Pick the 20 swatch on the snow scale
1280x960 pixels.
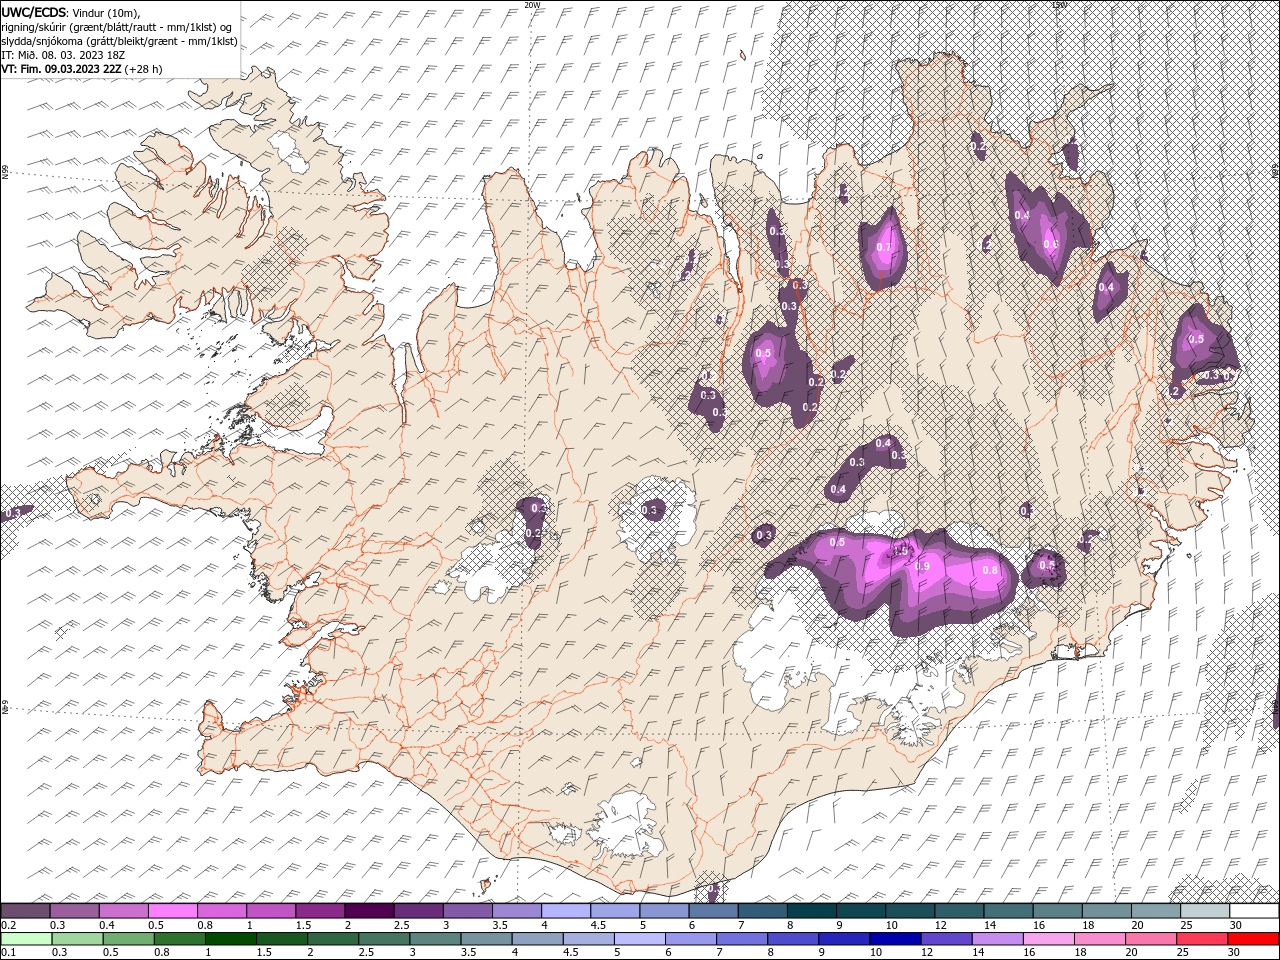click(x=1155, y=910)
